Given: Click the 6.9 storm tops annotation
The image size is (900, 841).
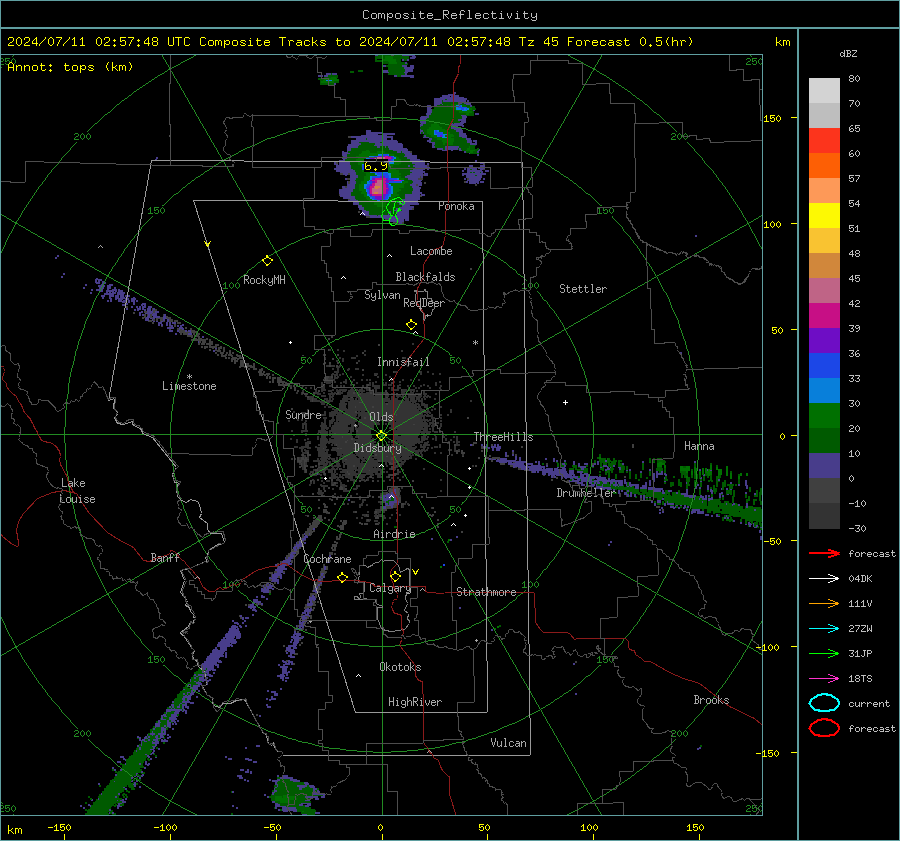Looking at the screenshot, I should coord(376,166).
